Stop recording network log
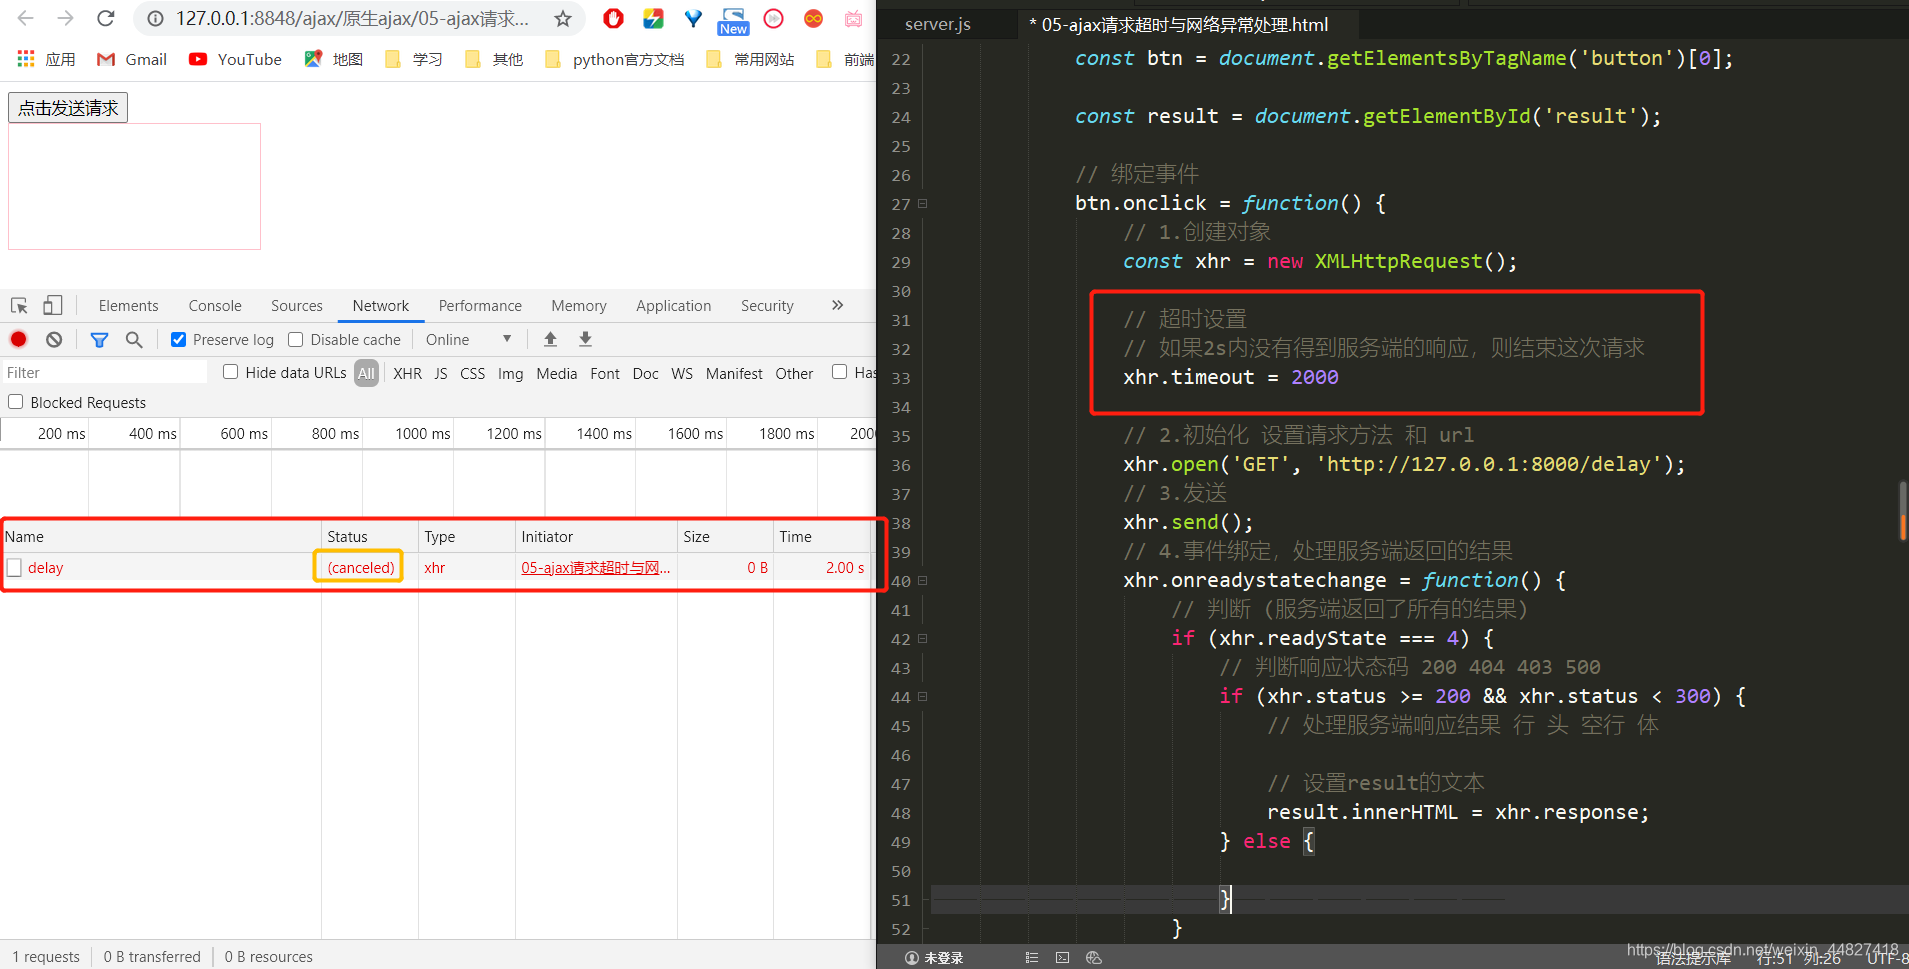This screenshot has width=1909, height=969. pos(18,339)
